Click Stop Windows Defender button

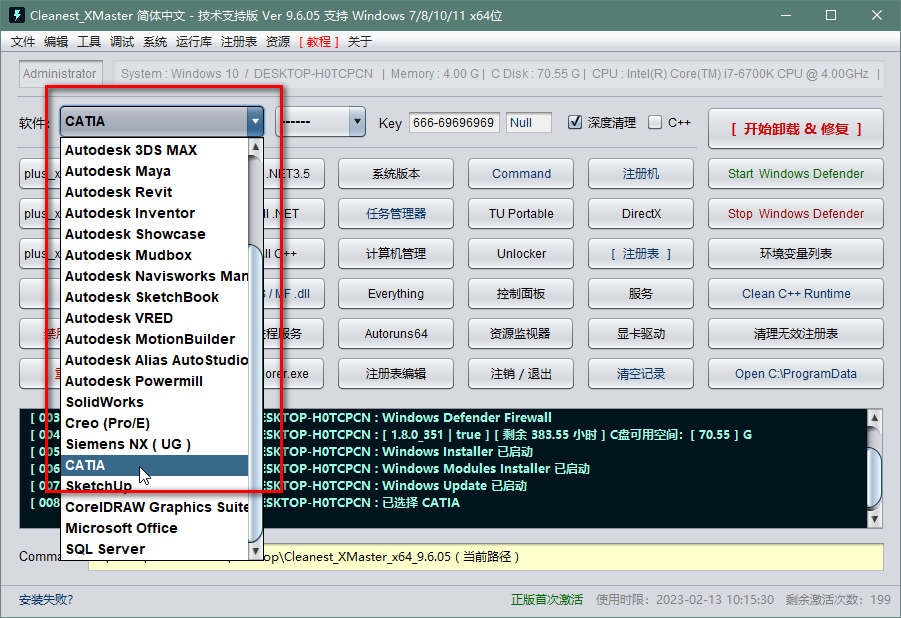tap(796, 213)
